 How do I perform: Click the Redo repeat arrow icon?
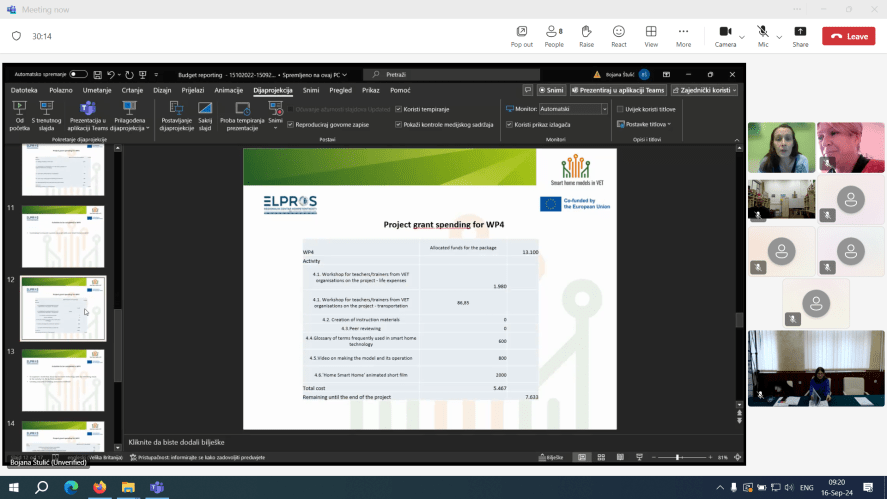click(x=129, y=75)
